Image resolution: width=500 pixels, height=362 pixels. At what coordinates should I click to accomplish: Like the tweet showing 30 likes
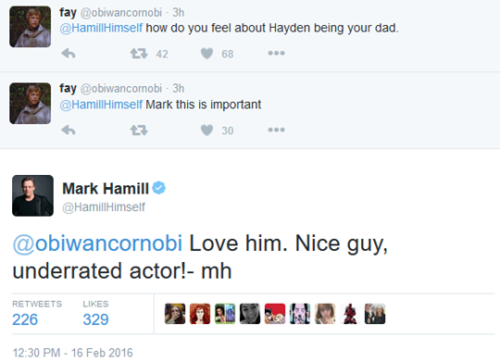(207, 130)
